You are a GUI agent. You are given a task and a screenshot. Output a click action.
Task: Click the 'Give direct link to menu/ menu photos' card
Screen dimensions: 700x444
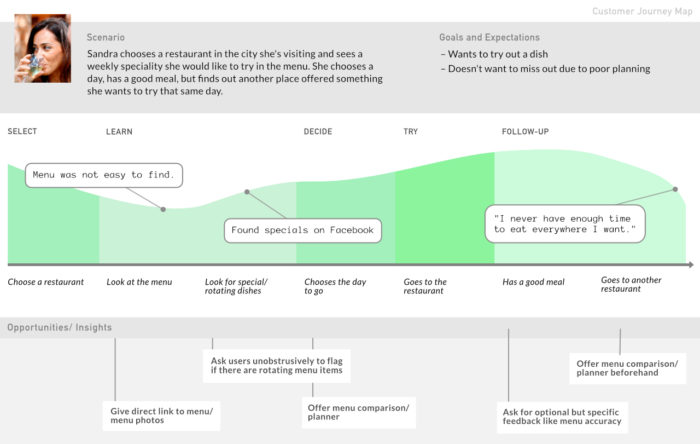[x=161, y=416]
